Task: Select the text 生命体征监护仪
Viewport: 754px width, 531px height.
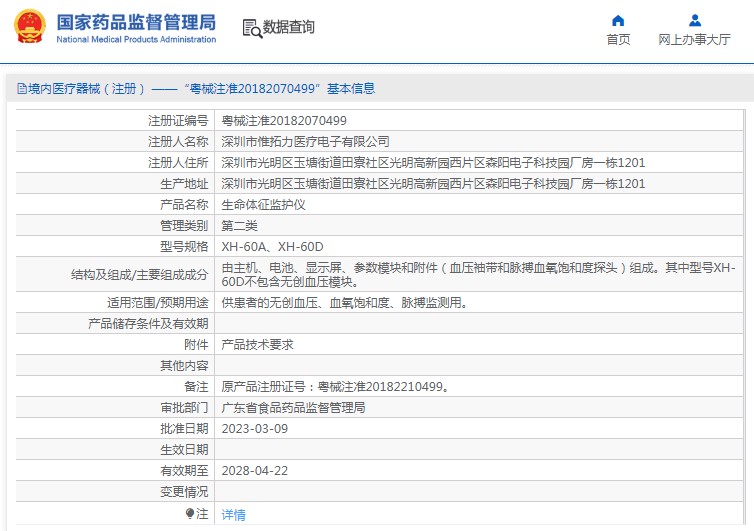Action: (263, 205)
